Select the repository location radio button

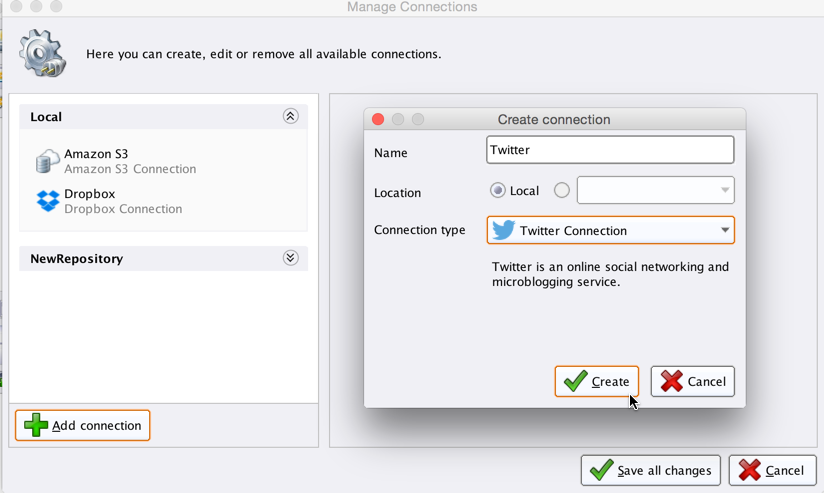pos(561,190)
